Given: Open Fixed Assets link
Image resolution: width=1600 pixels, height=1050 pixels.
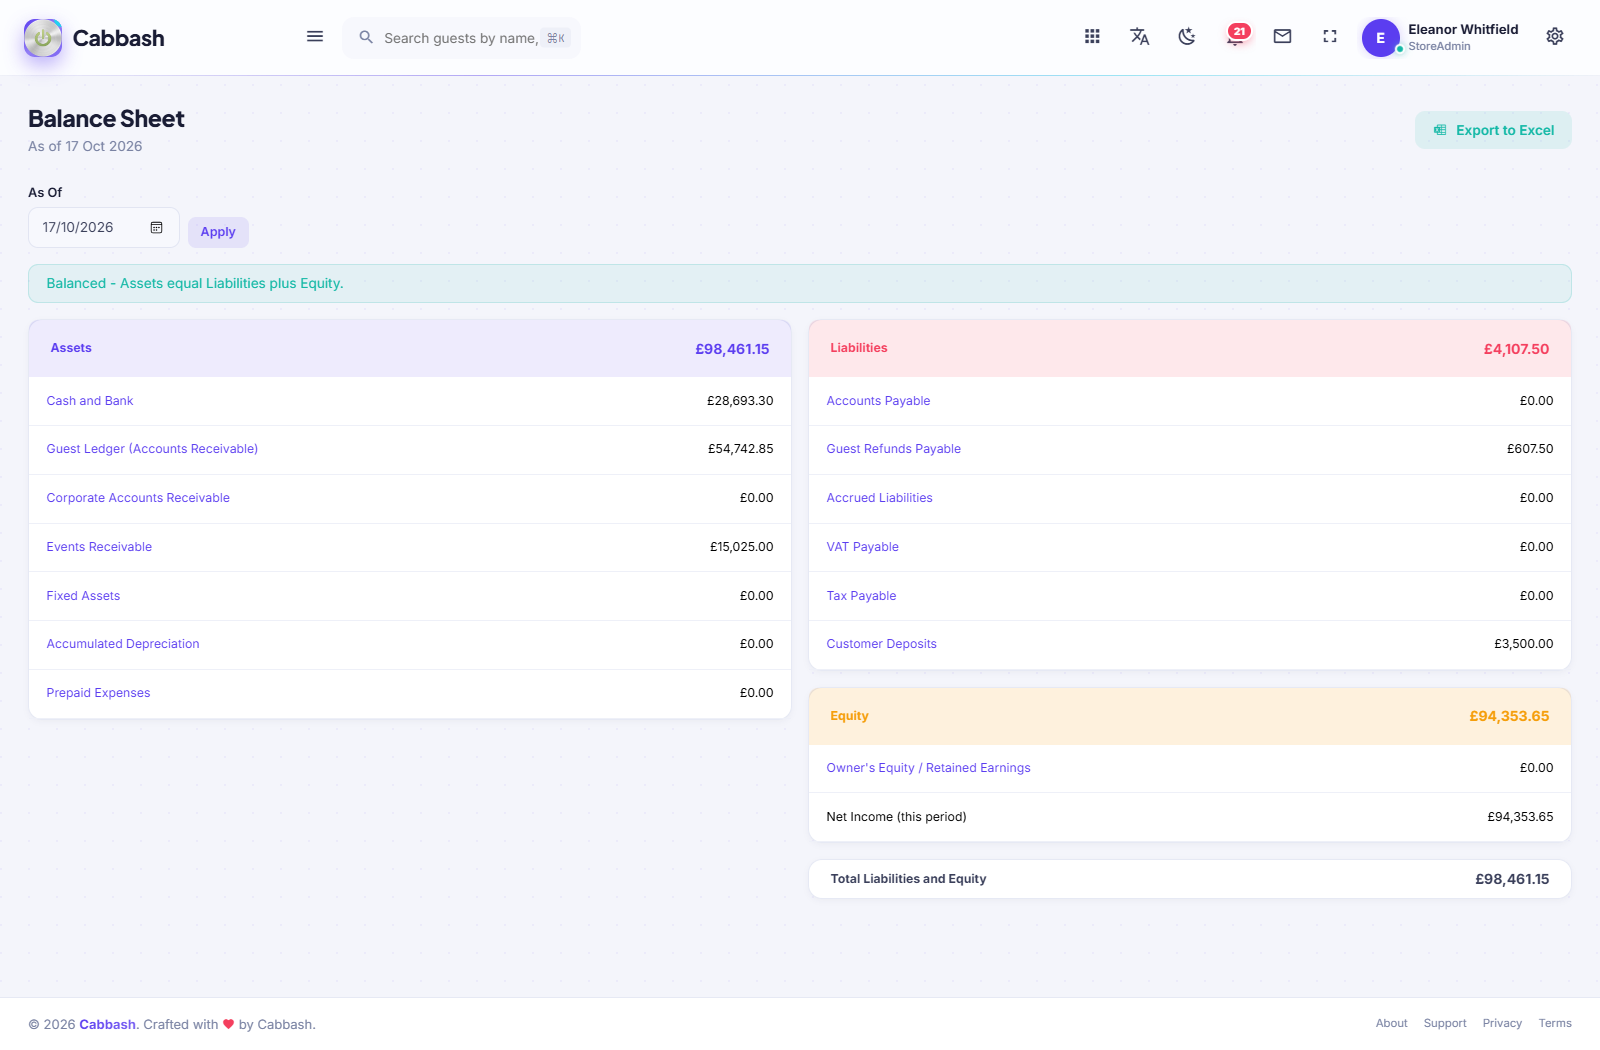Looking at the screenshot, I should [x=83, y=596].
